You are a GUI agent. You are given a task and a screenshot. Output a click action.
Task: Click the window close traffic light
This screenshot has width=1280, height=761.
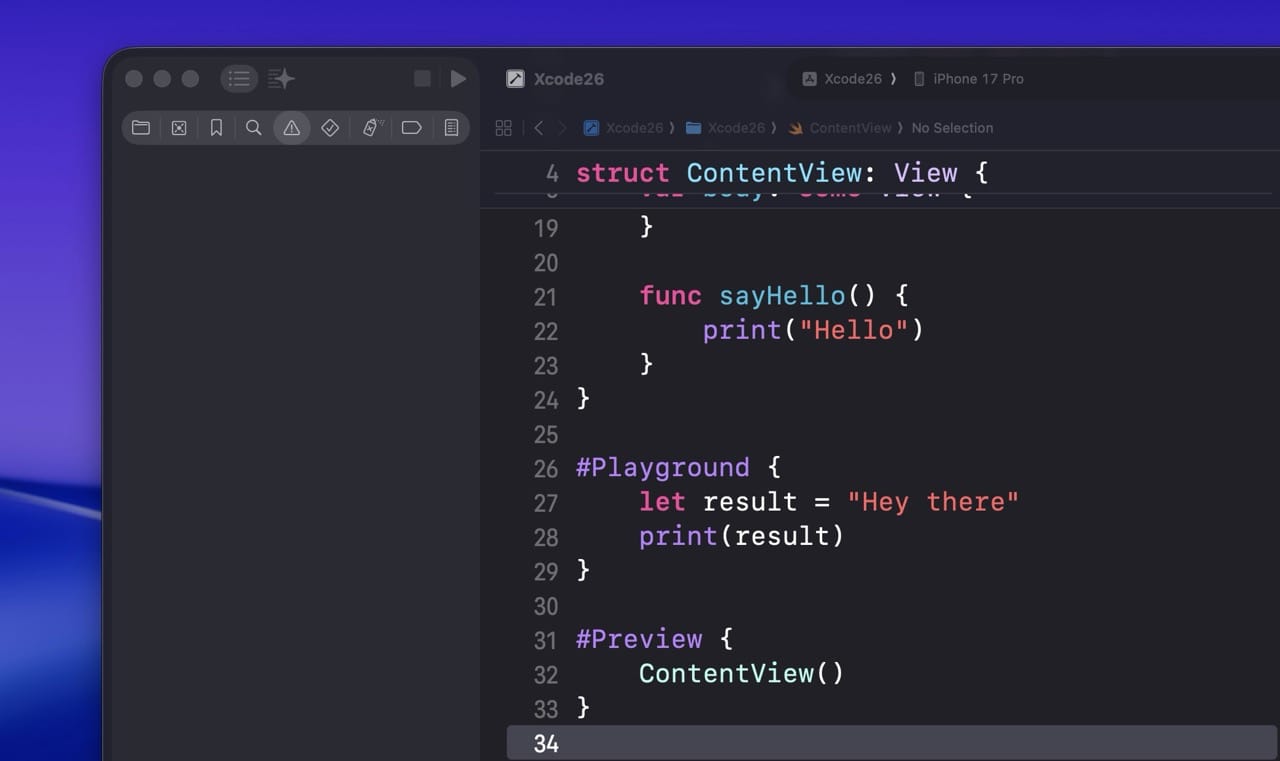134,79
